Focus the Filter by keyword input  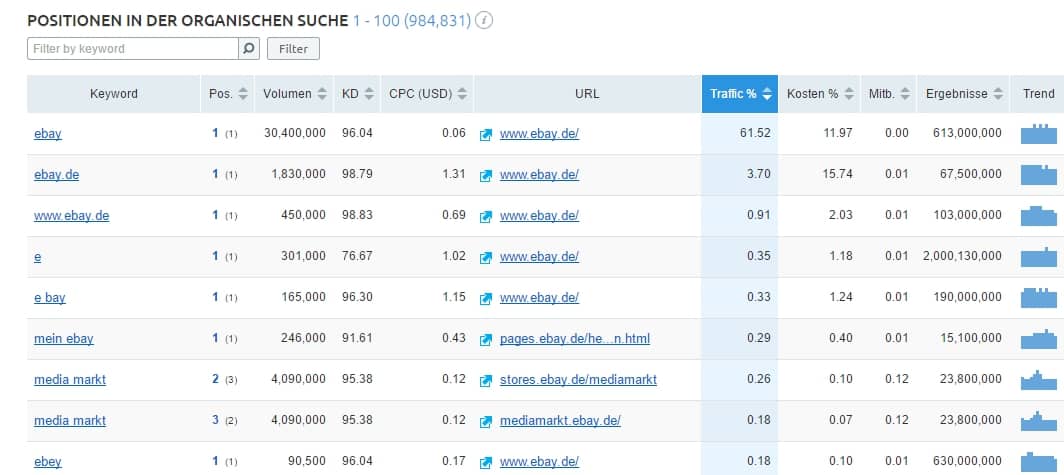[133, 49]
